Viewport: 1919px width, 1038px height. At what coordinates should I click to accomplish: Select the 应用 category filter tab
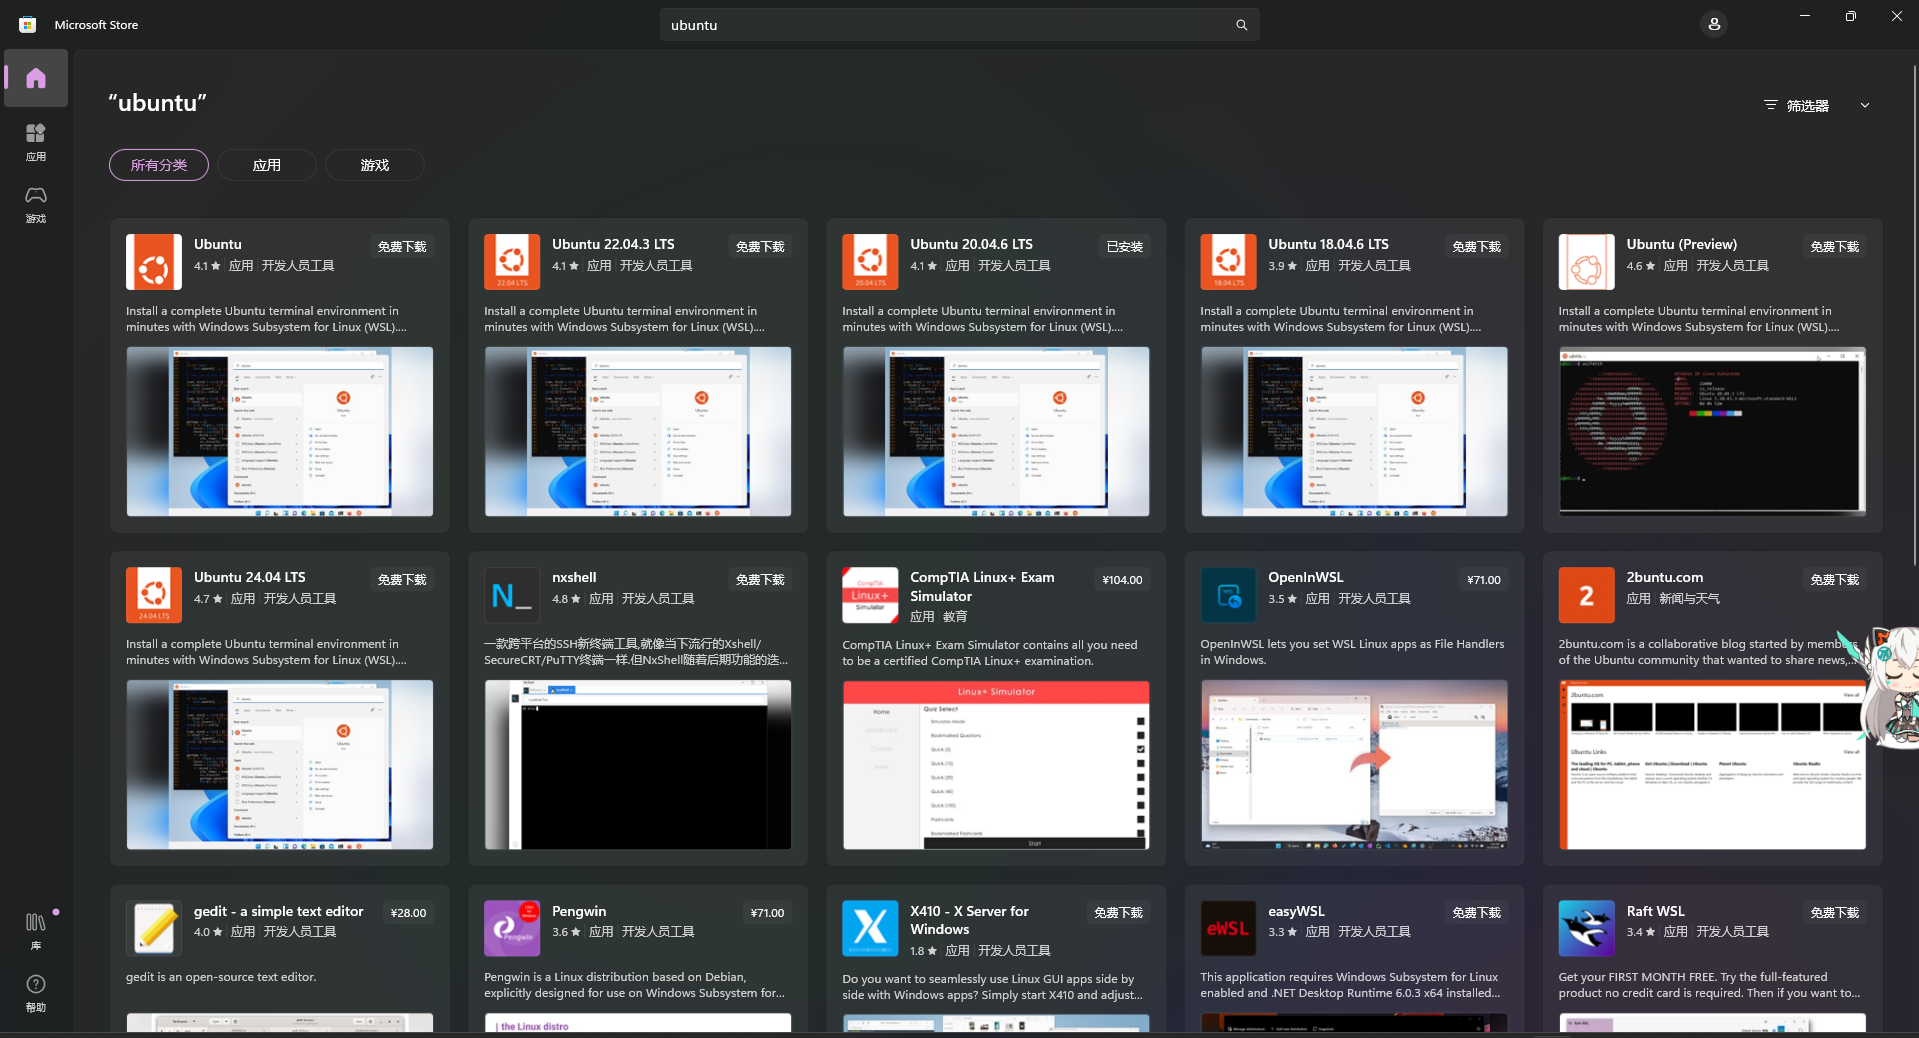[x=267, y=165]
